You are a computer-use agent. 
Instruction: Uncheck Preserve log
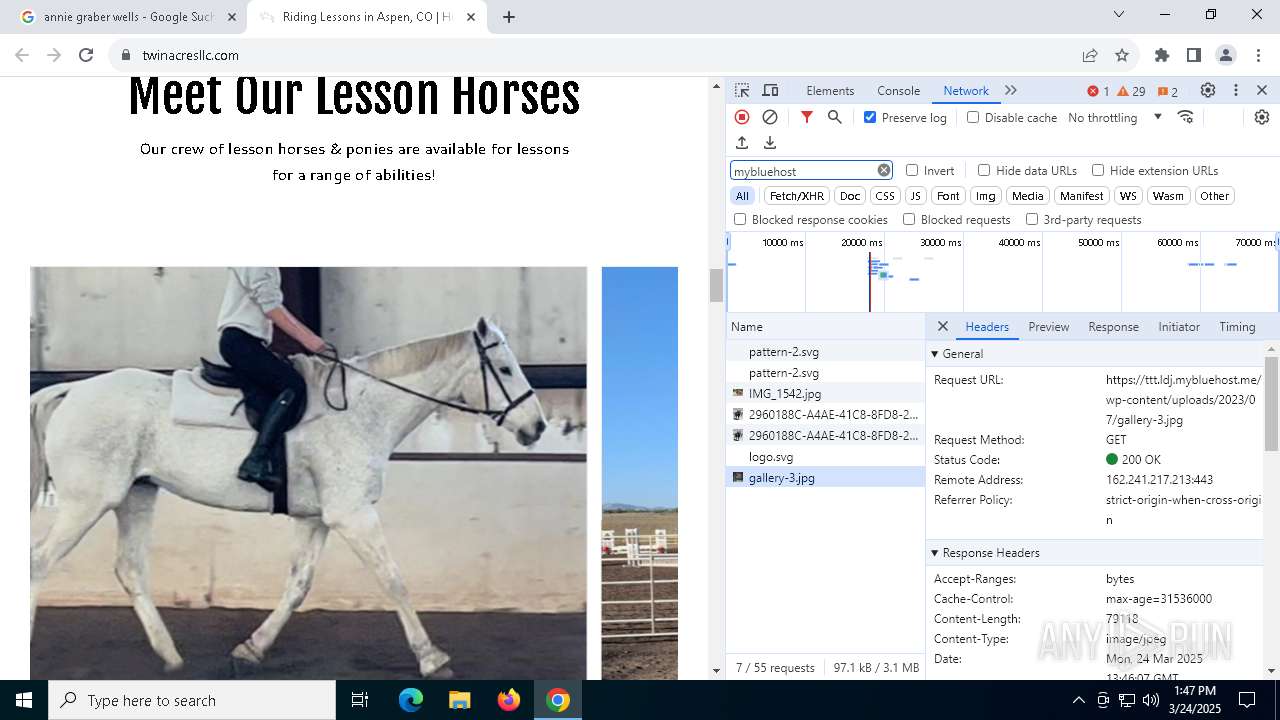tap(870, 117)
